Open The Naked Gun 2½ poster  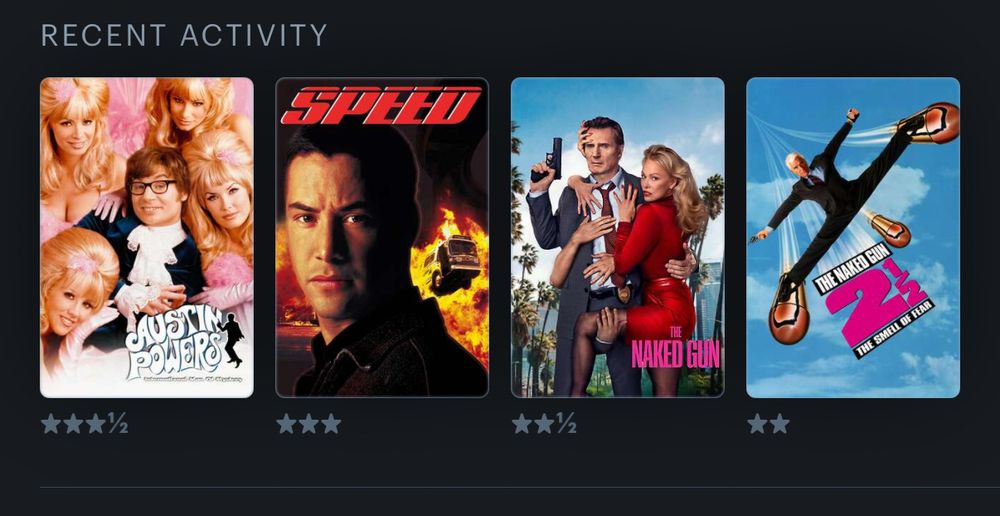pos(853,237)
